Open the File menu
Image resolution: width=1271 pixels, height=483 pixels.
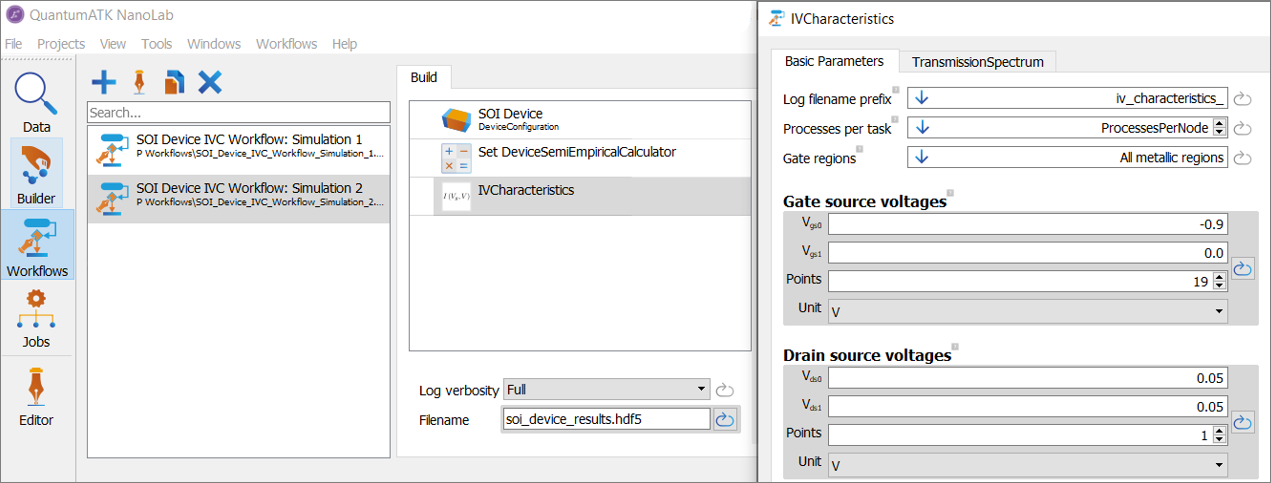(x=14, y=44)
